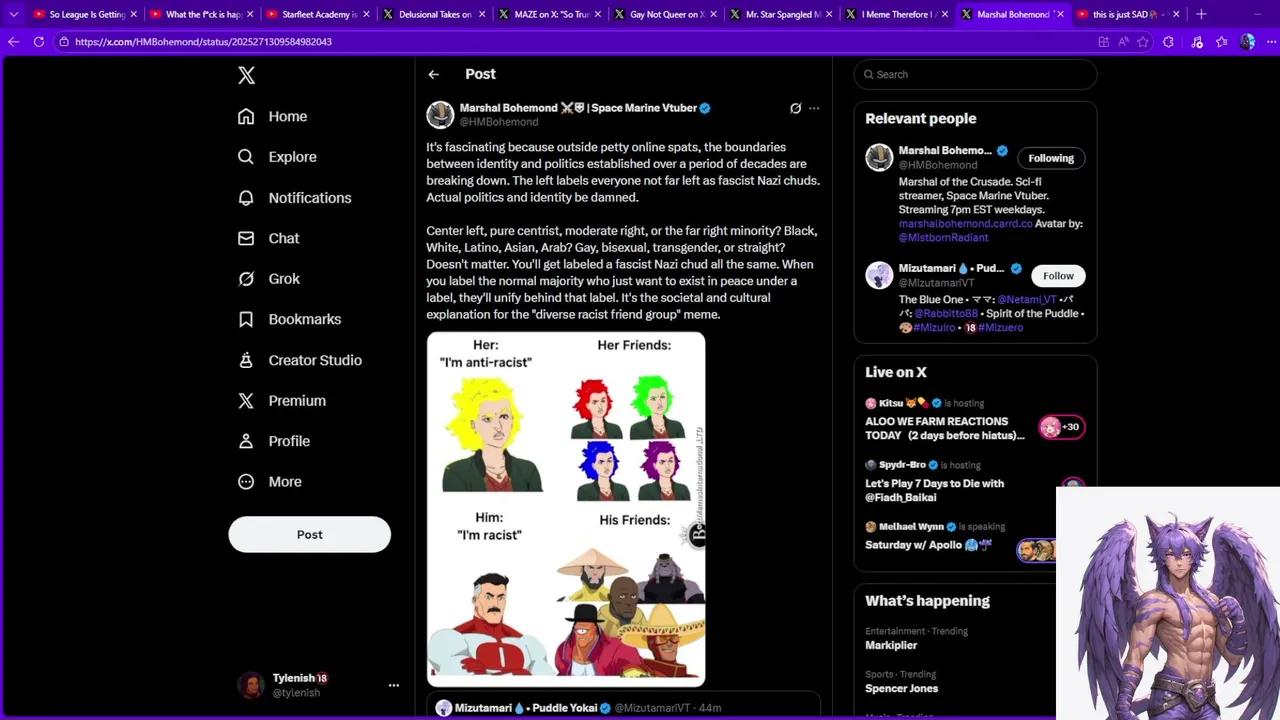The image size is (1280, 720).
Task: Click the Notifications bell icon
Action: point(246,198)
